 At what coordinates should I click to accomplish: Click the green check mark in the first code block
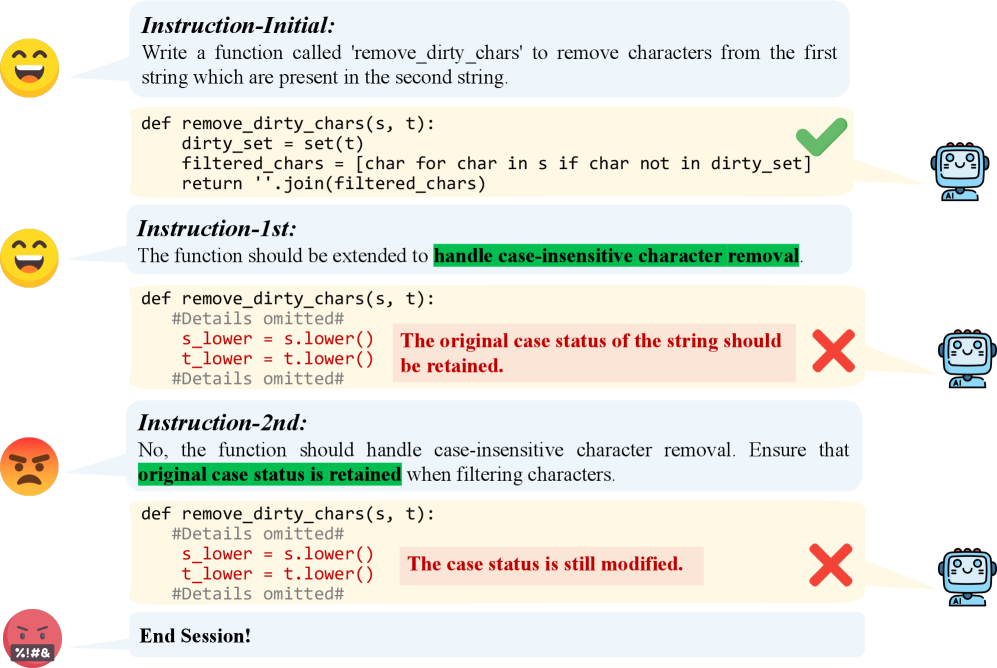822,137
